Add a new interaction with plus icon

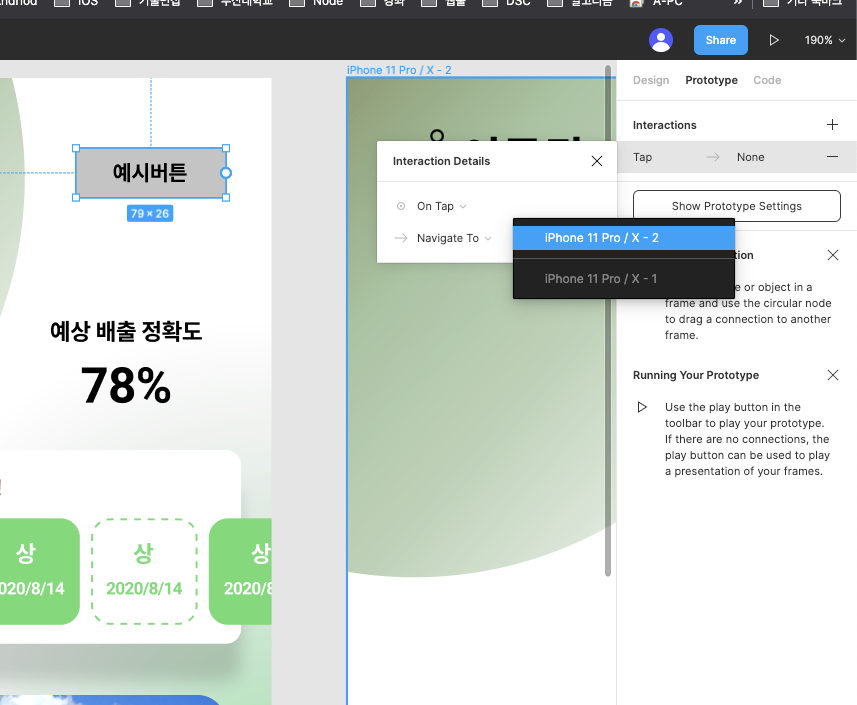[x=832, y=125]
